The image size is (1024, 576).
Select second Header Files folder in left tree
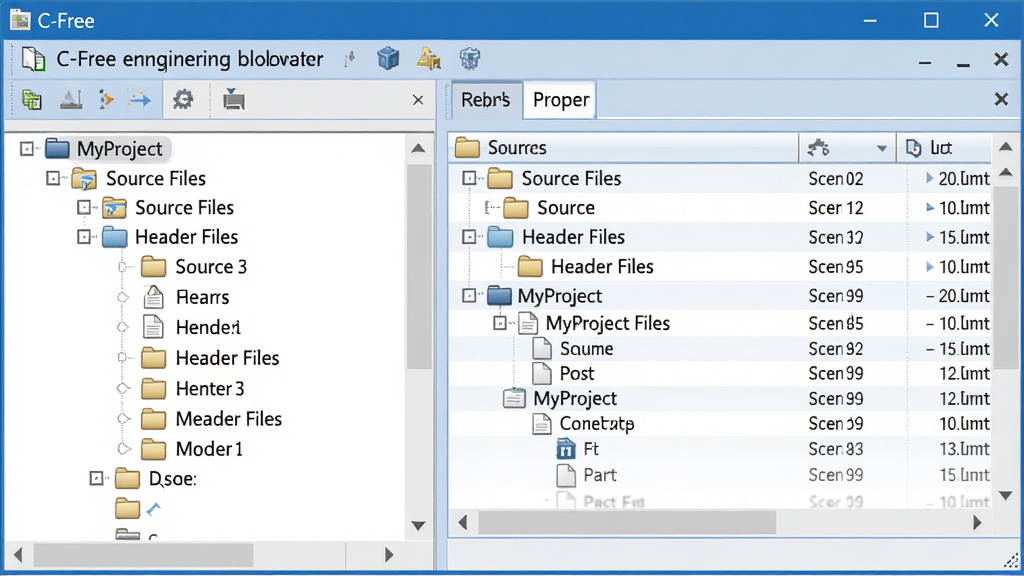point(227,358)
